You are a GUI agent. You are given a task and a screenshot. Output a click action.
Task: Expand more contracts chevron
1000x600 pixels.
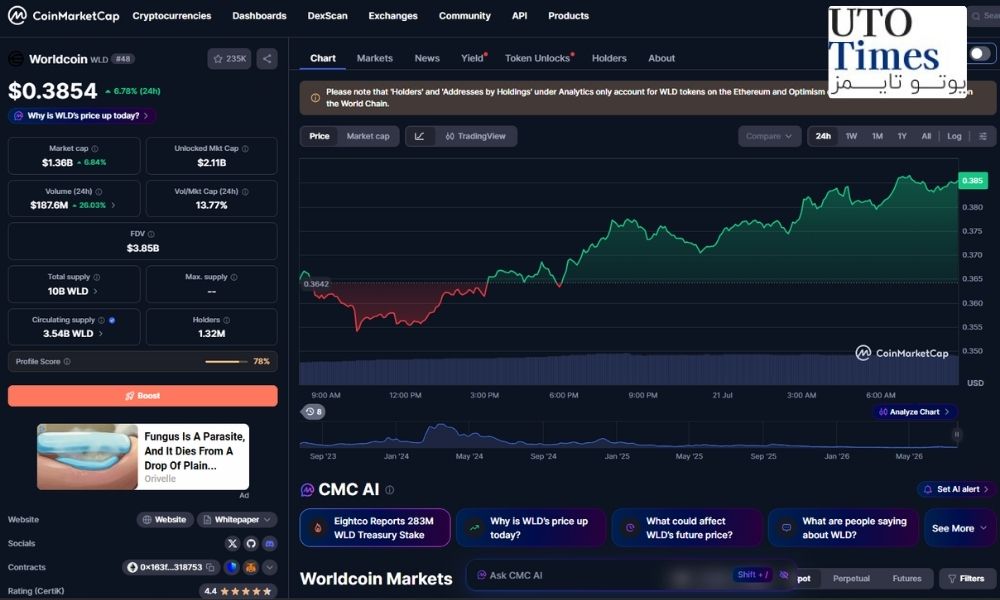(x=270, y=567)
